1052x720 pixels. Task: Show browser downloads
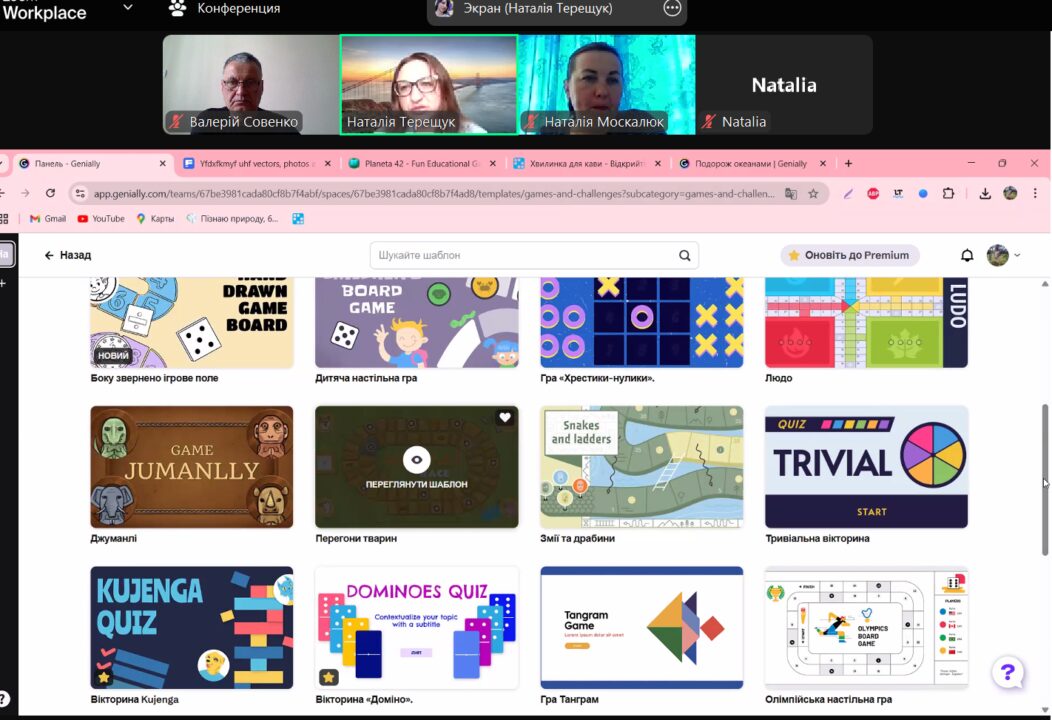tap(985, 193)
